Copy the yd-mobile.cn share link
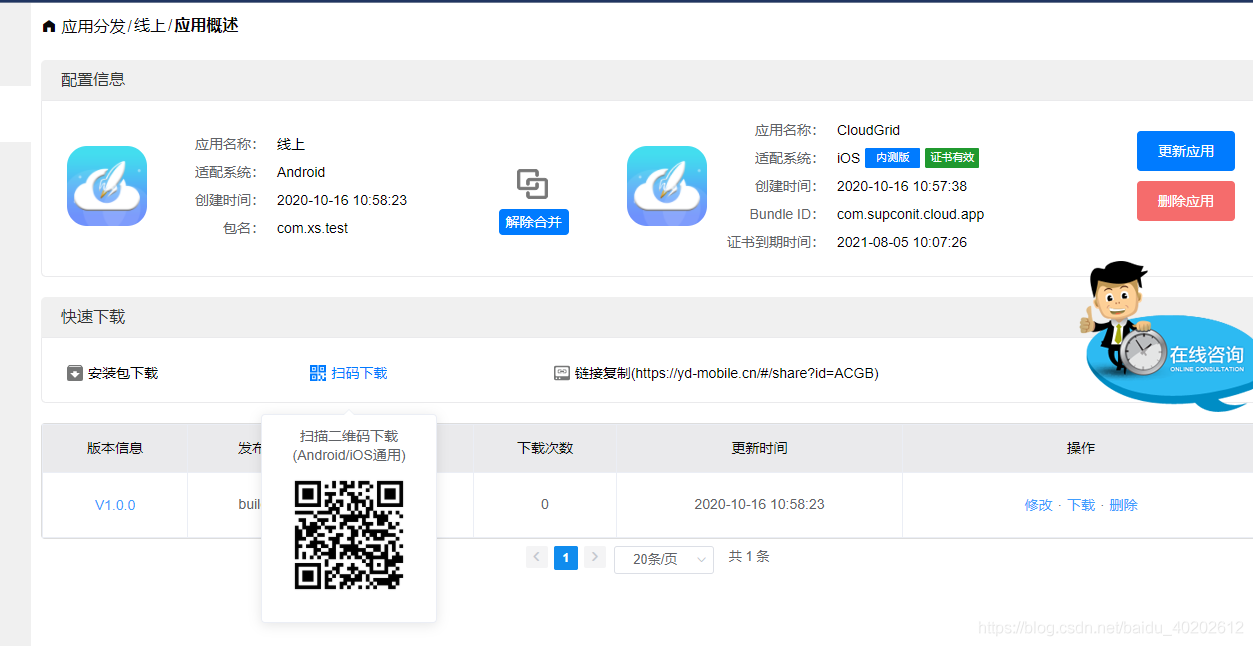 pos(727,373)
